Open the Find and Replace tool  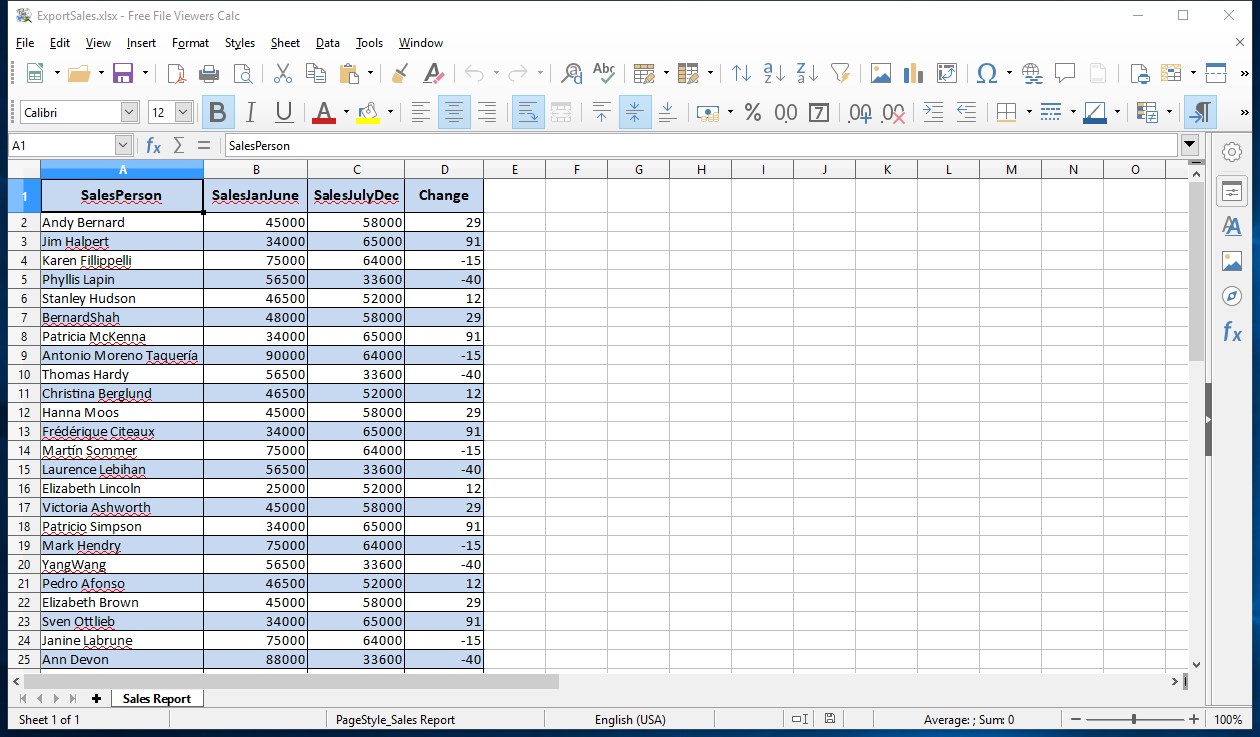pyautogui.click(x=571, y=73)
